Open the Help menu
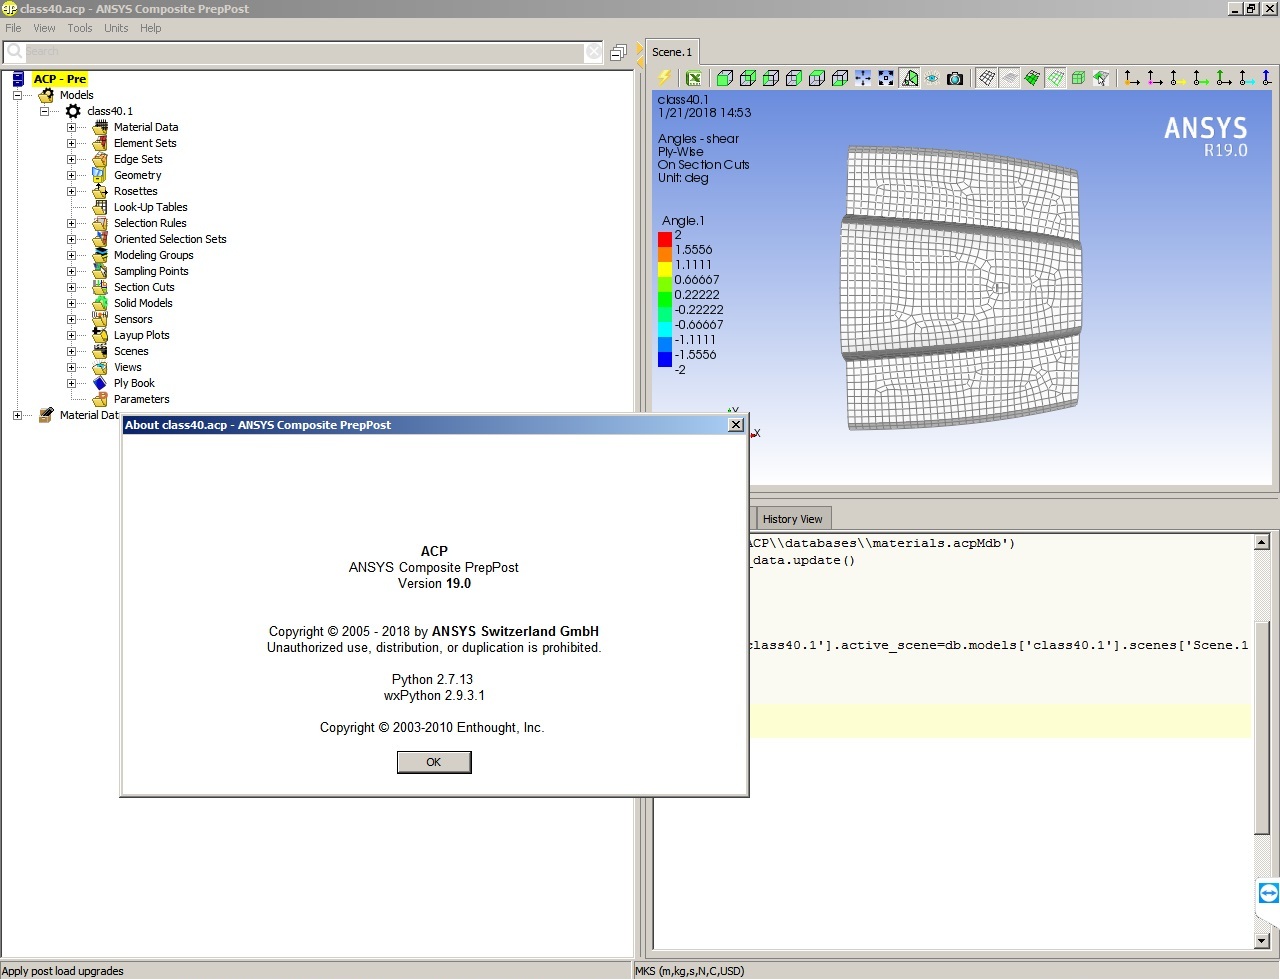 pyautogui.click(x=150, y=28)
